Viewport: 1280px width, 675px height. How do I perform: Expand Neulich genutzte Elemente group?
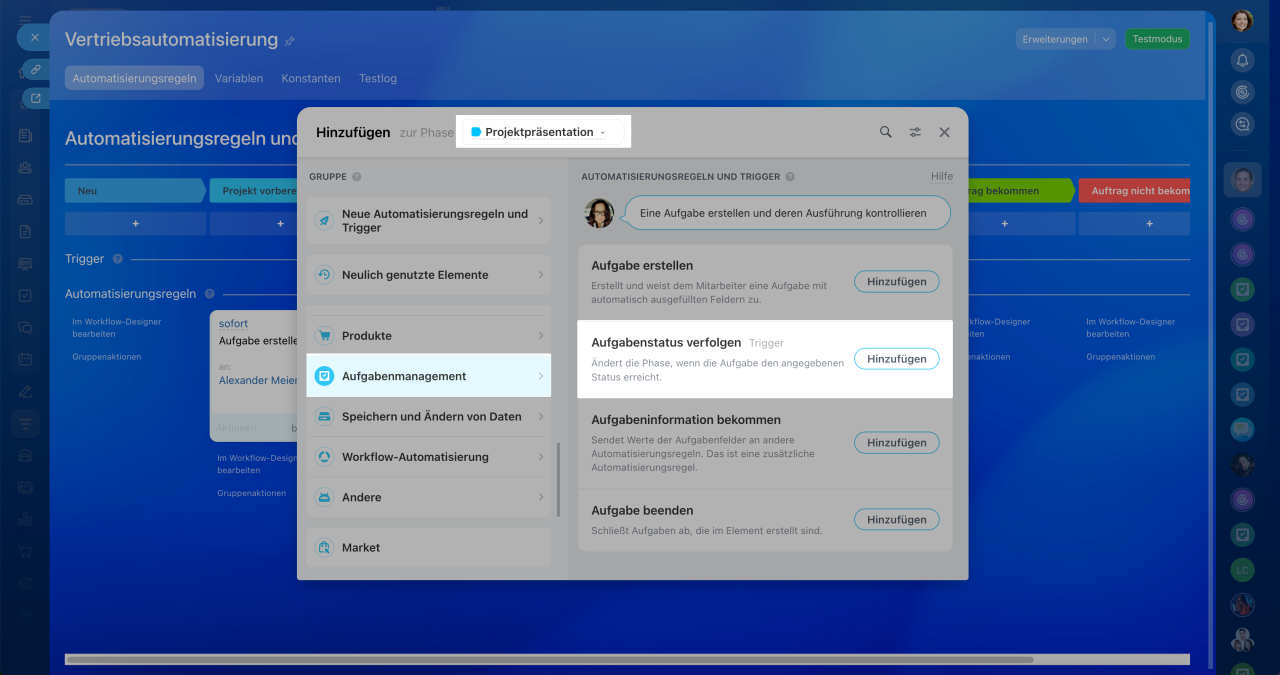(428, 275)
